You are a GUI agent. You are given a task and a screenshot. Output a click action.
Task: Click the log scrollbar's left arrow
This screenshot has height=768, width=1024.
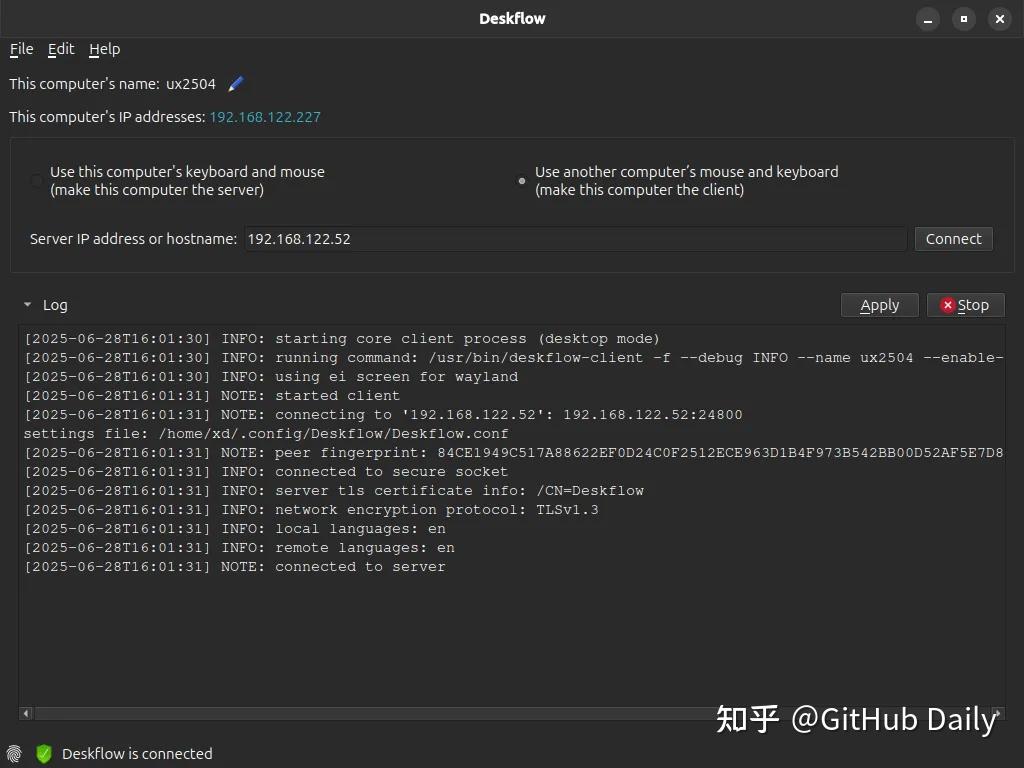(26, 713)
